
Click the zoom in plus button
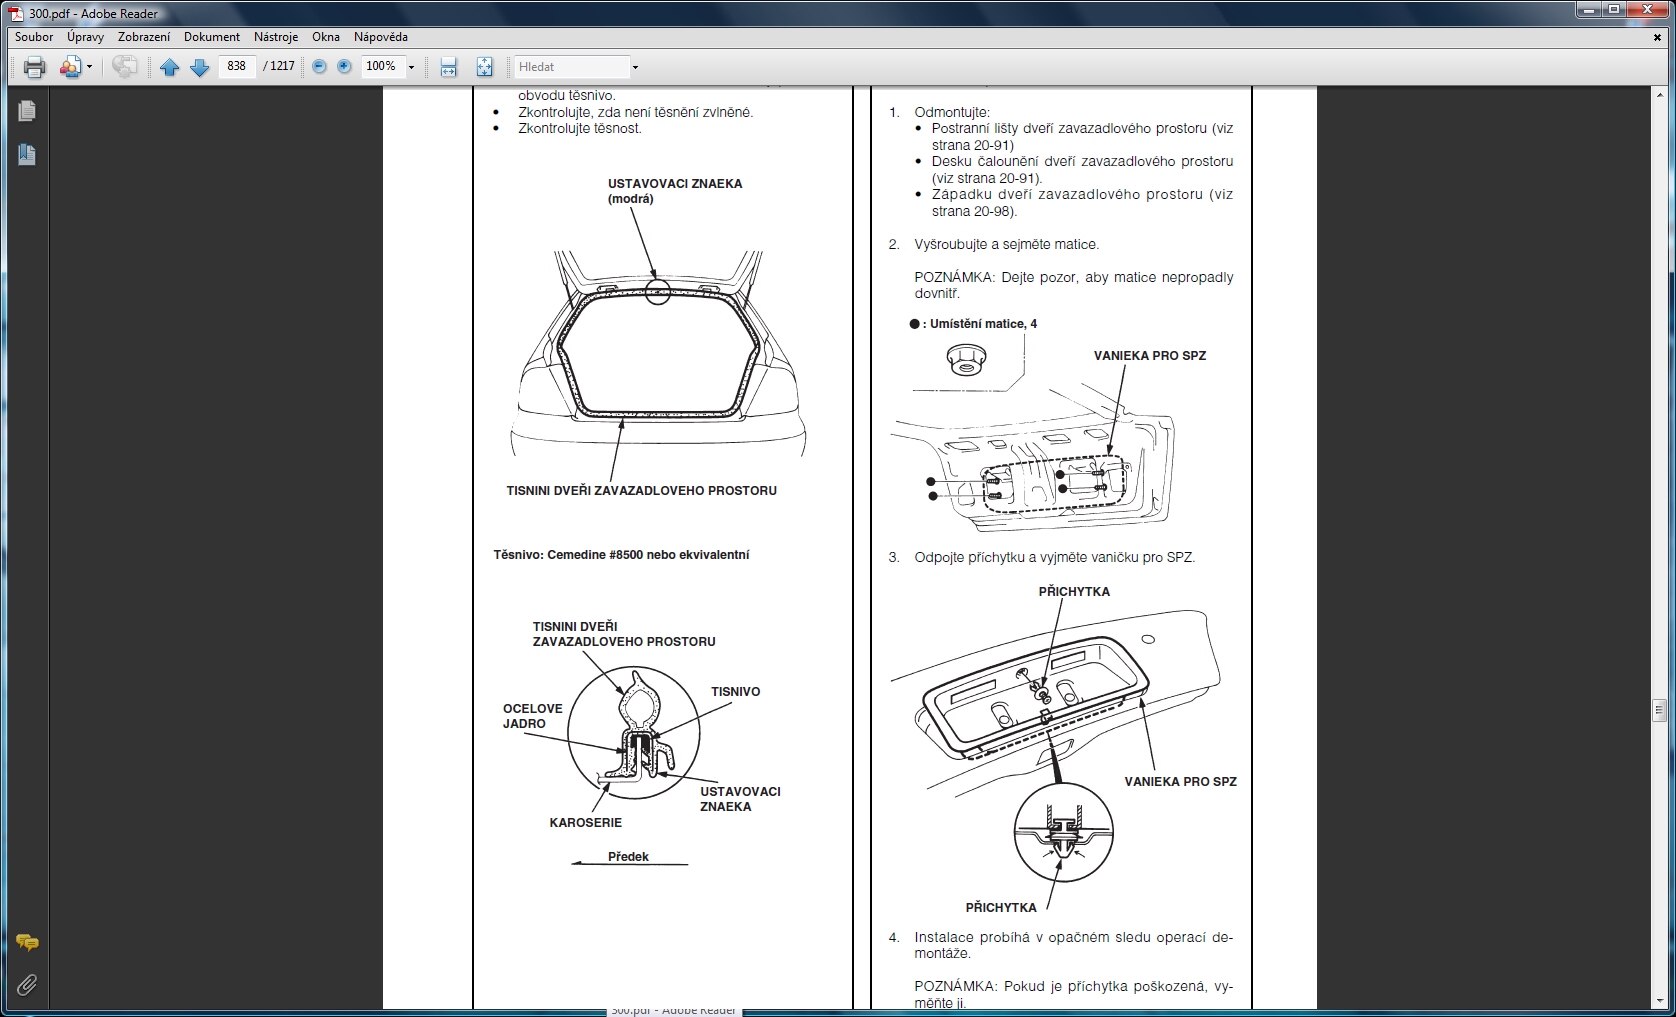point(344,66)
